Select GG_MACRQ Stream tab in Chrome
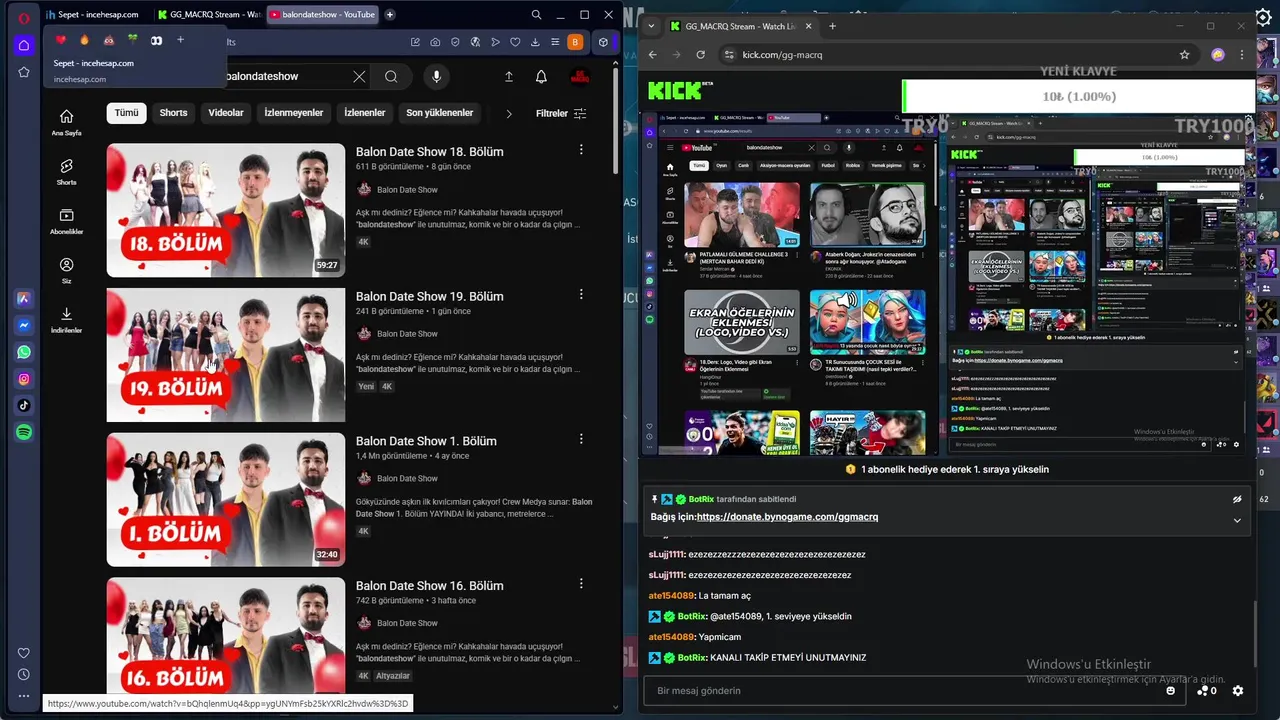 (740, 26)
